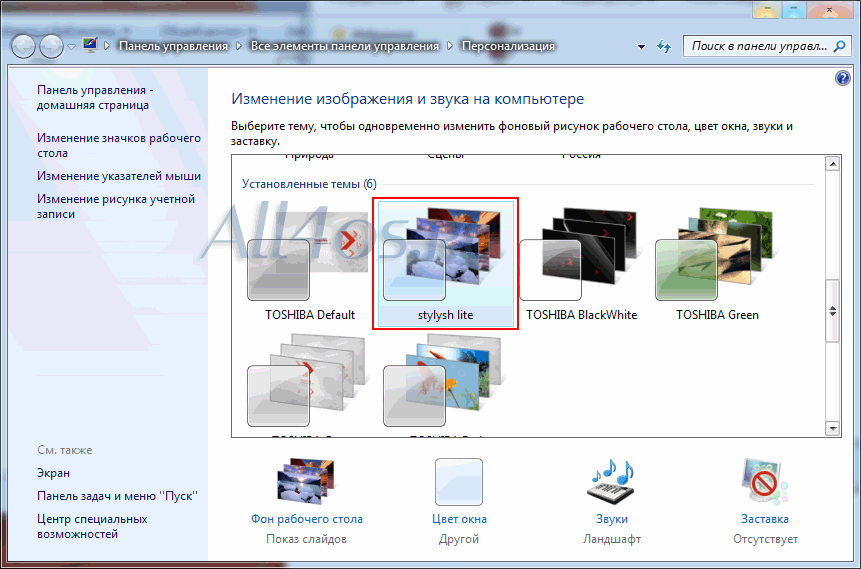Click the Установленные темы (6) group header

tap(309, 184)
